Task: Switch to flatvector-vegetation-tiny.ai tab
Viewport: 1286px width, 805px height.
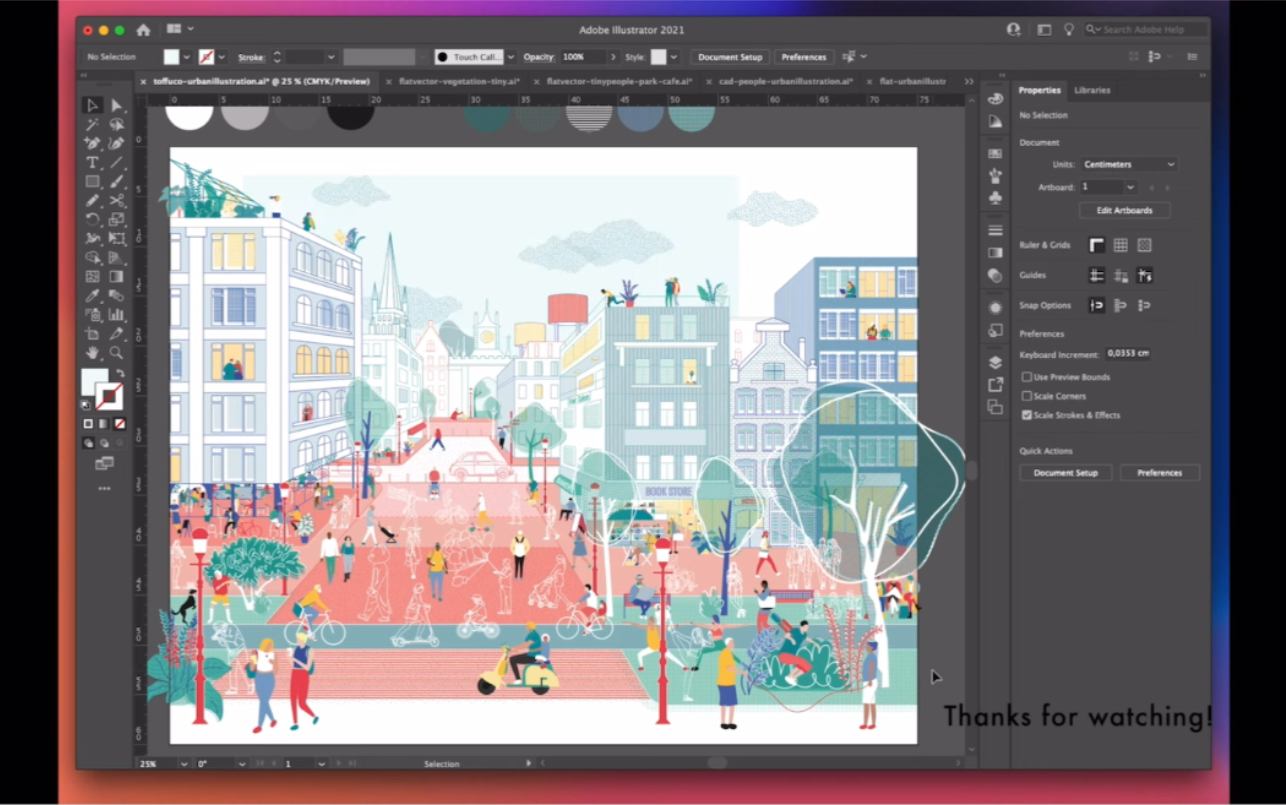Action: pyautogui.click(x=458, y=82)
